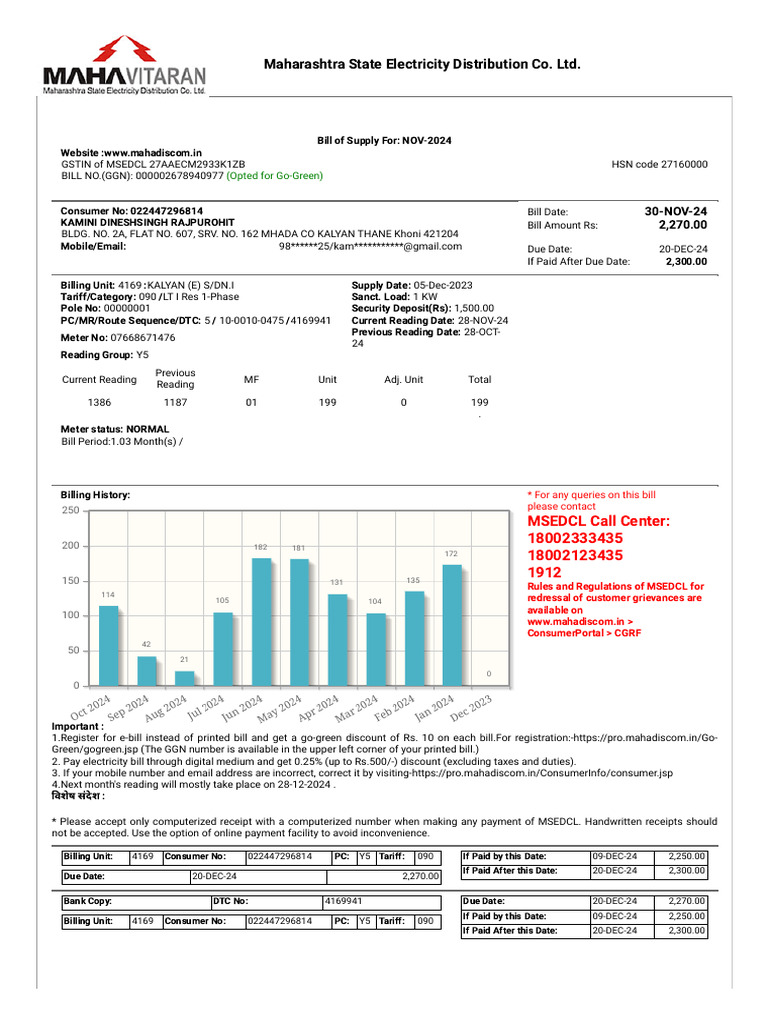This screenshot has height=1024, width=768.
Task: Click the Adj. Unit value 0 in readings table
Action: point(404,402)
